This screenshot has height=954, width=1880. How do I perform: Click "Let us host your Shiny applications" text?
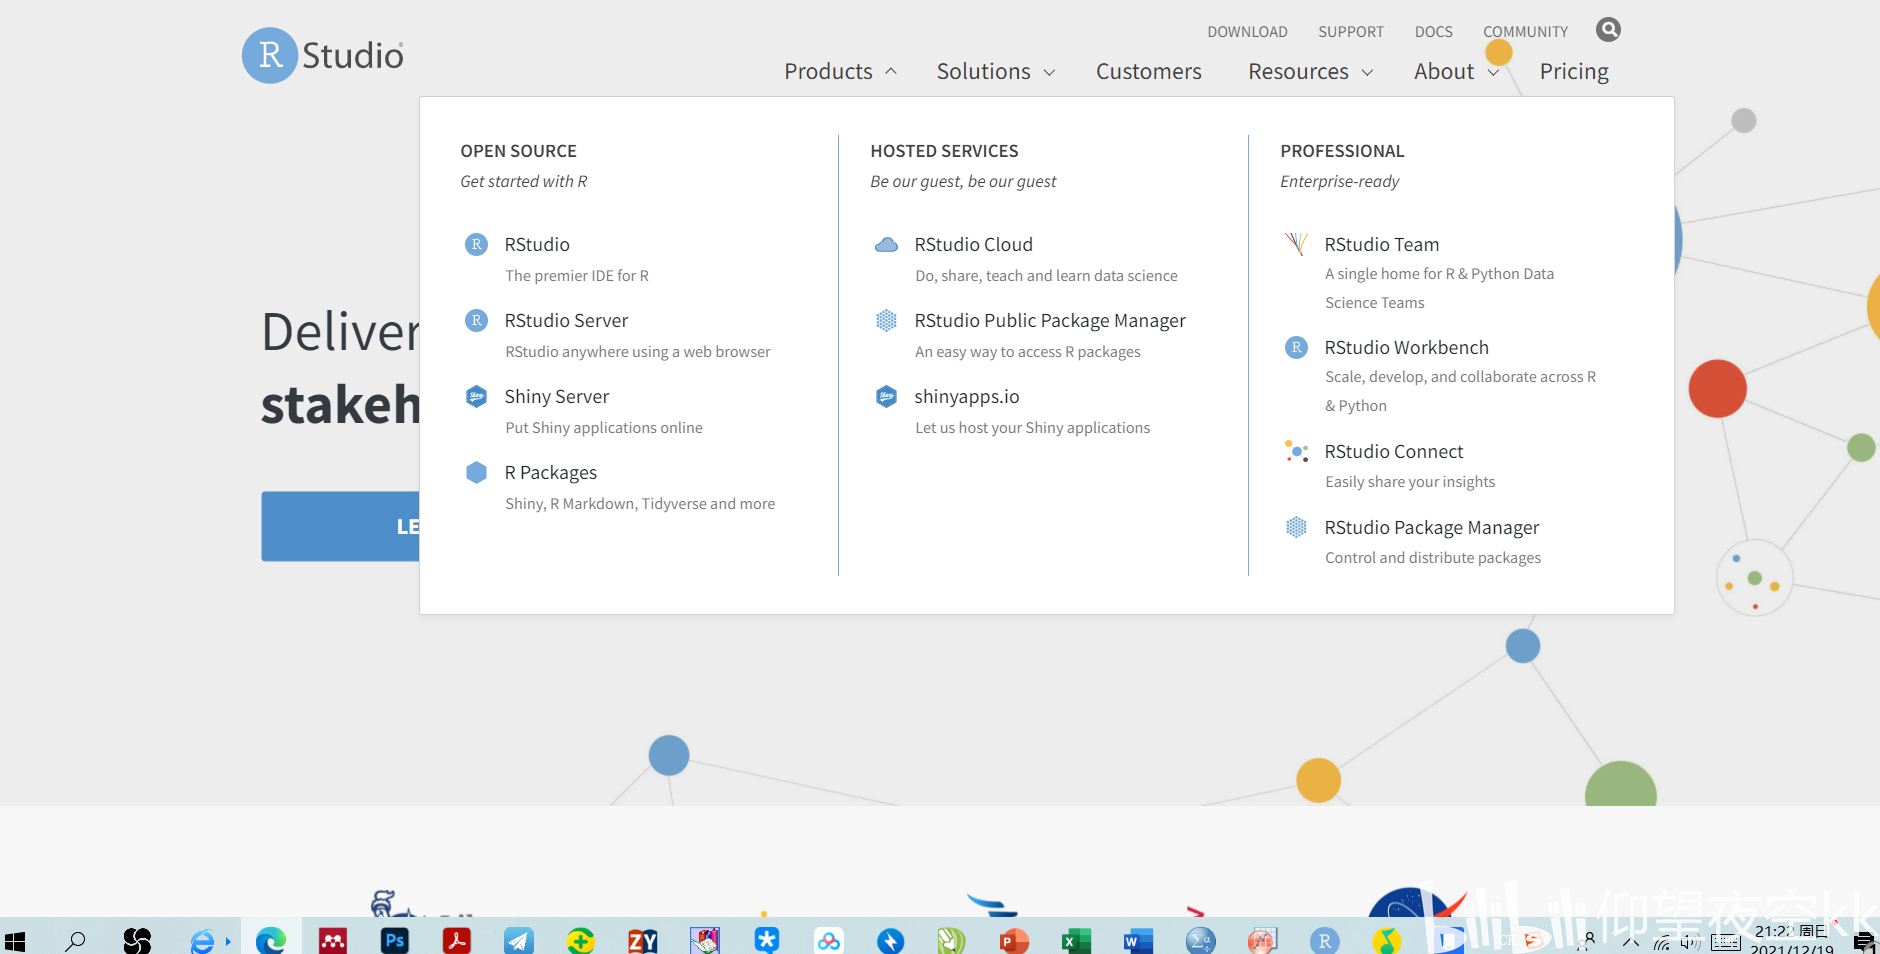[x=1033, y=428]
